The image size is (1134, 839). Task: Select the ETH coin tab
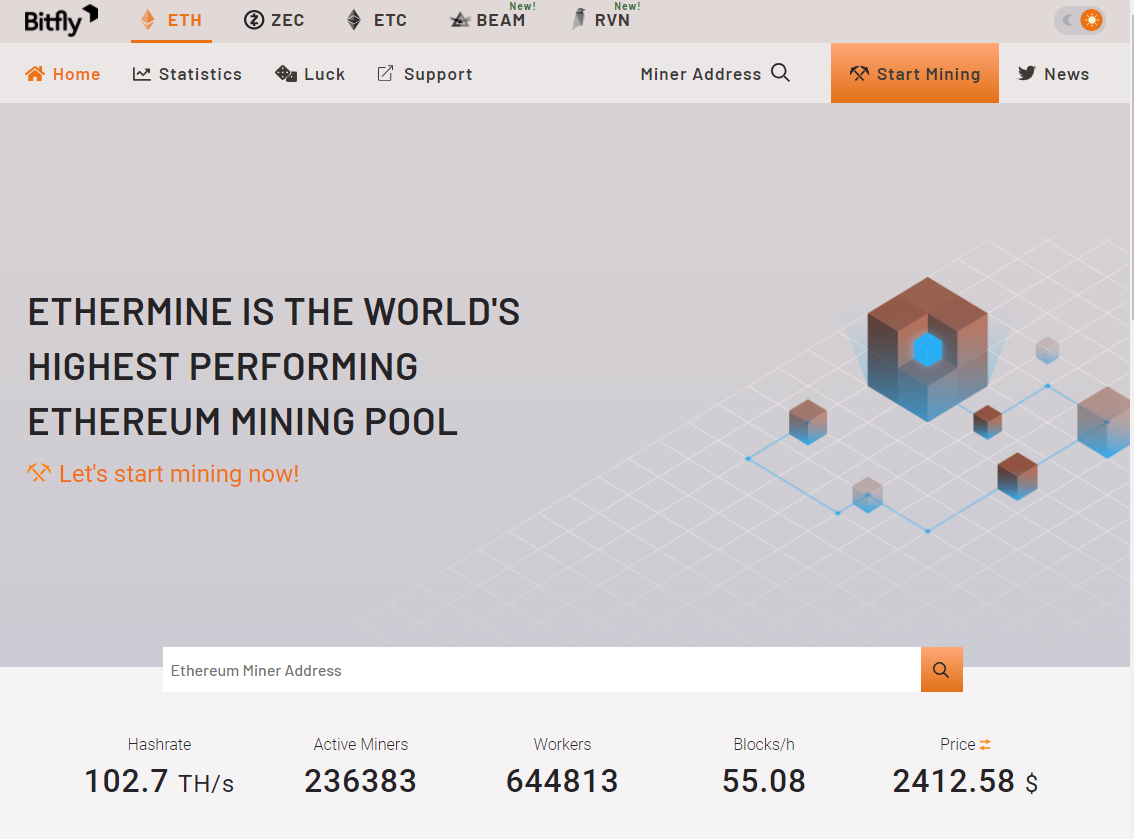(171, 20)
